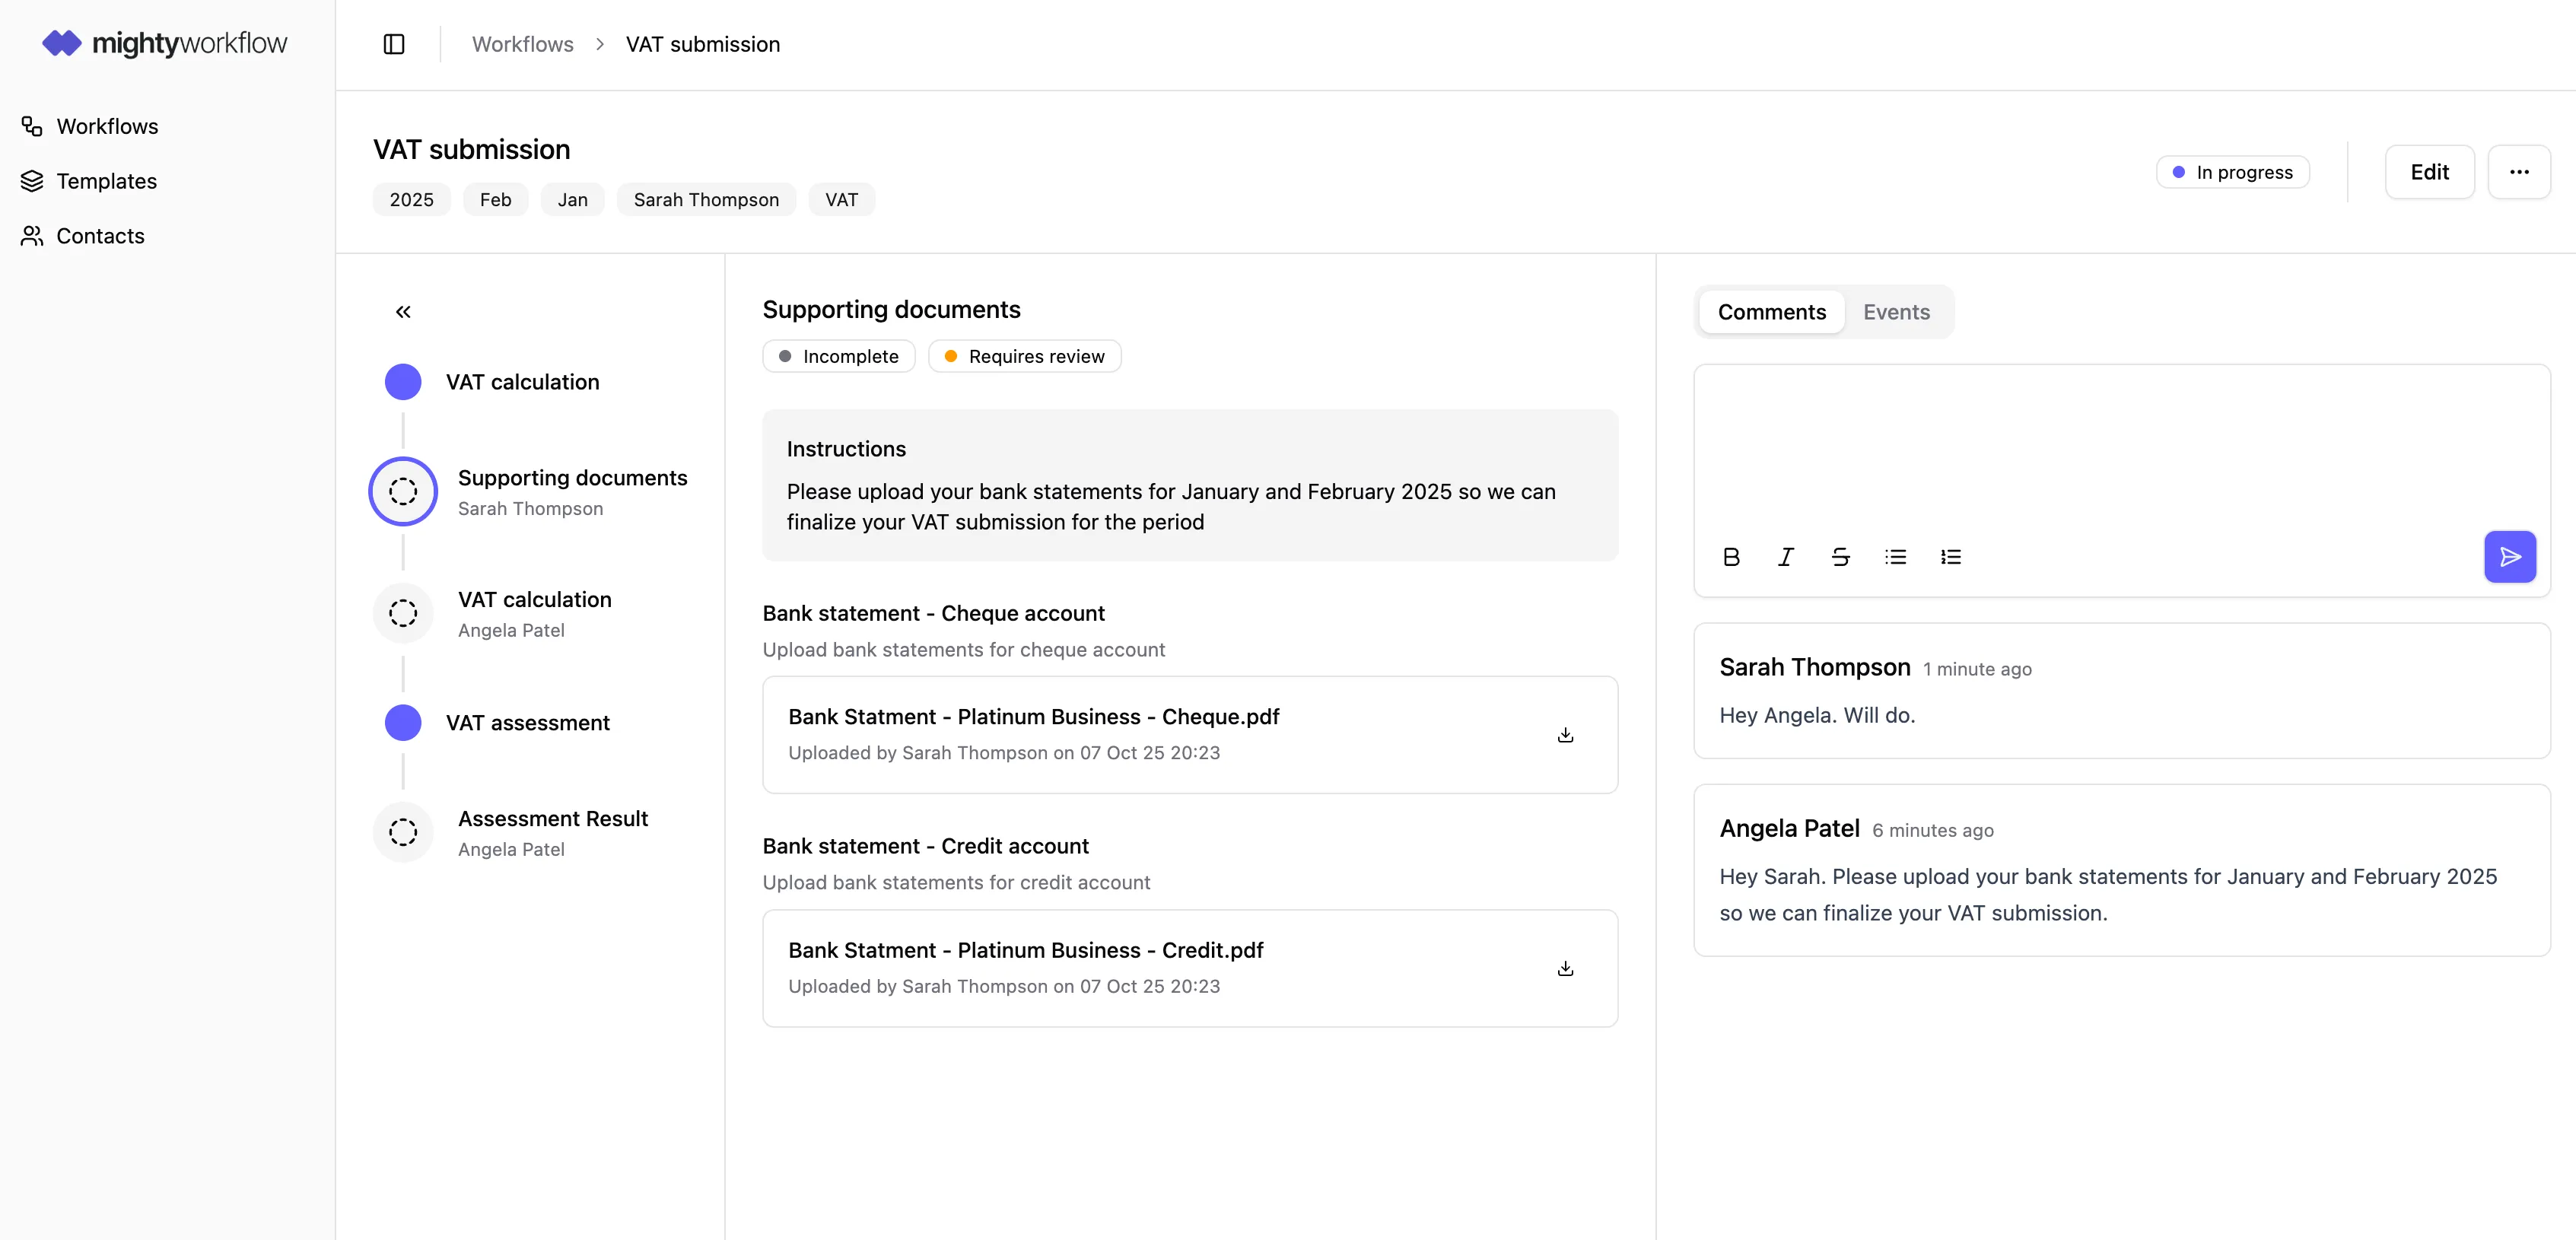Open the three-dots more options menu
This screenshot has height=1240, width=2576.
(x=2518, y=172)
